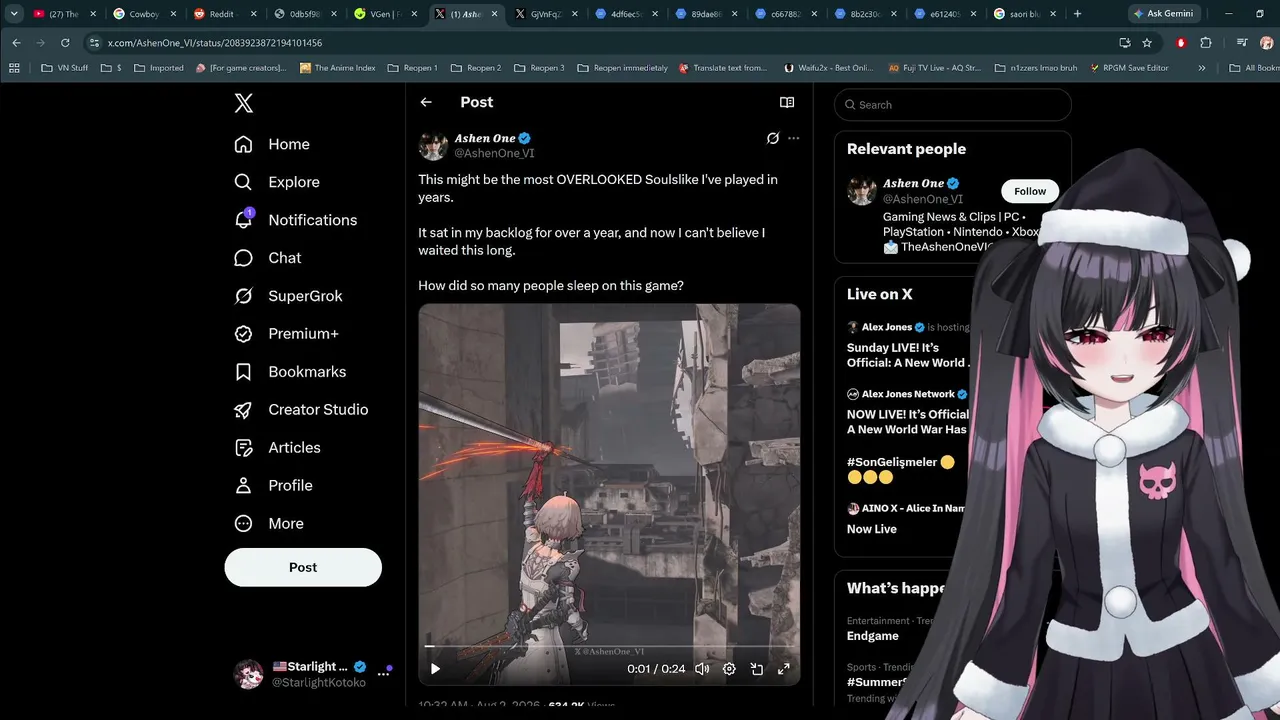Open the RPGM Save Editor bookmark
Viewport: 1280px width, 720px height.
coord(1129,68)
